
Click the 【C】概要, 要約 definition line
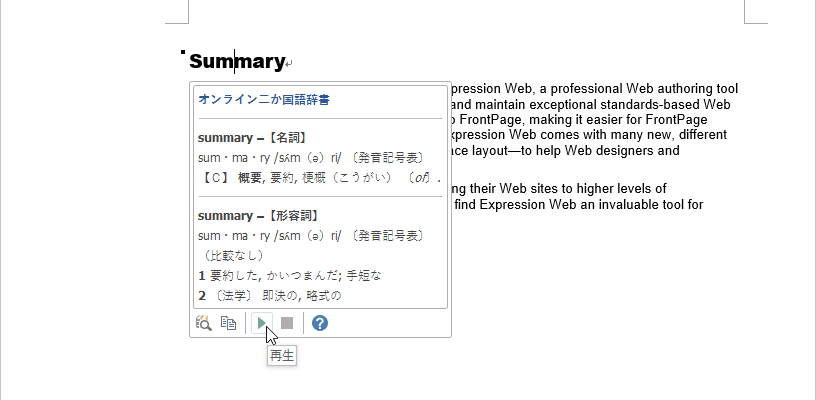click(x=300, y=178)
